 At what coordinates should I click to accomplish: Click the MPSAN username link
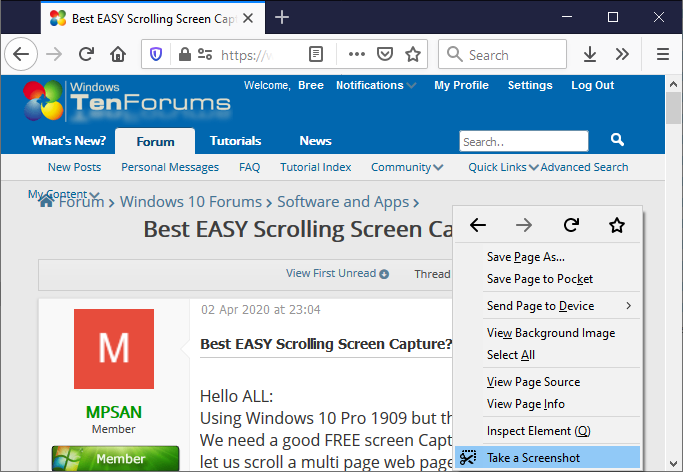point(114,412)
